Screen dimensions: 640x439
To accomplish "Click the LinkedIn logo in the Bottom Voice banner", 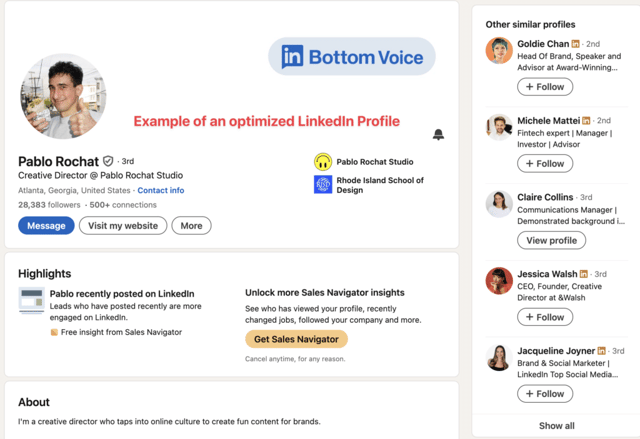I will tap(292, 56).
